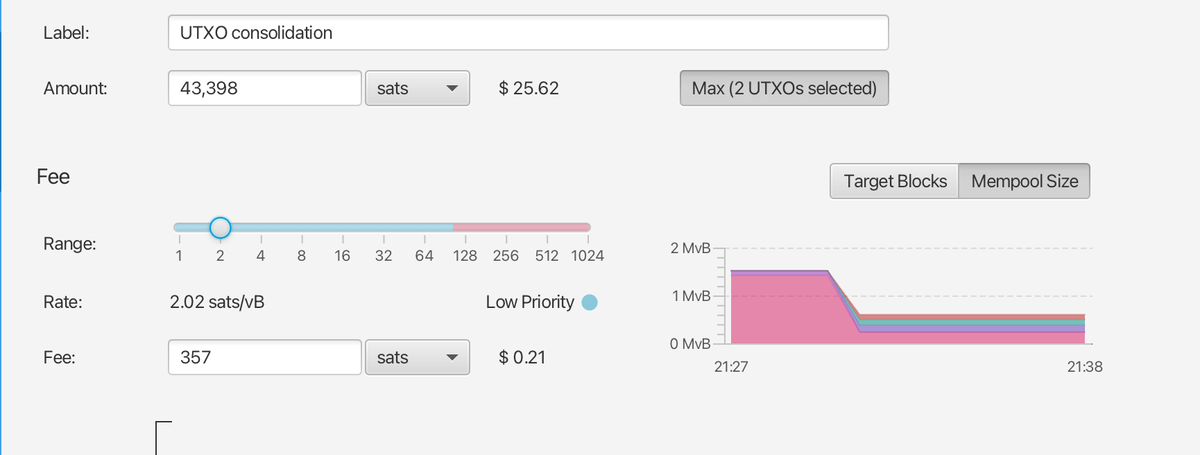This screenshot has width=1200, height=455.
Task: Switch to Target Blocks view
Action: point(894,181)
